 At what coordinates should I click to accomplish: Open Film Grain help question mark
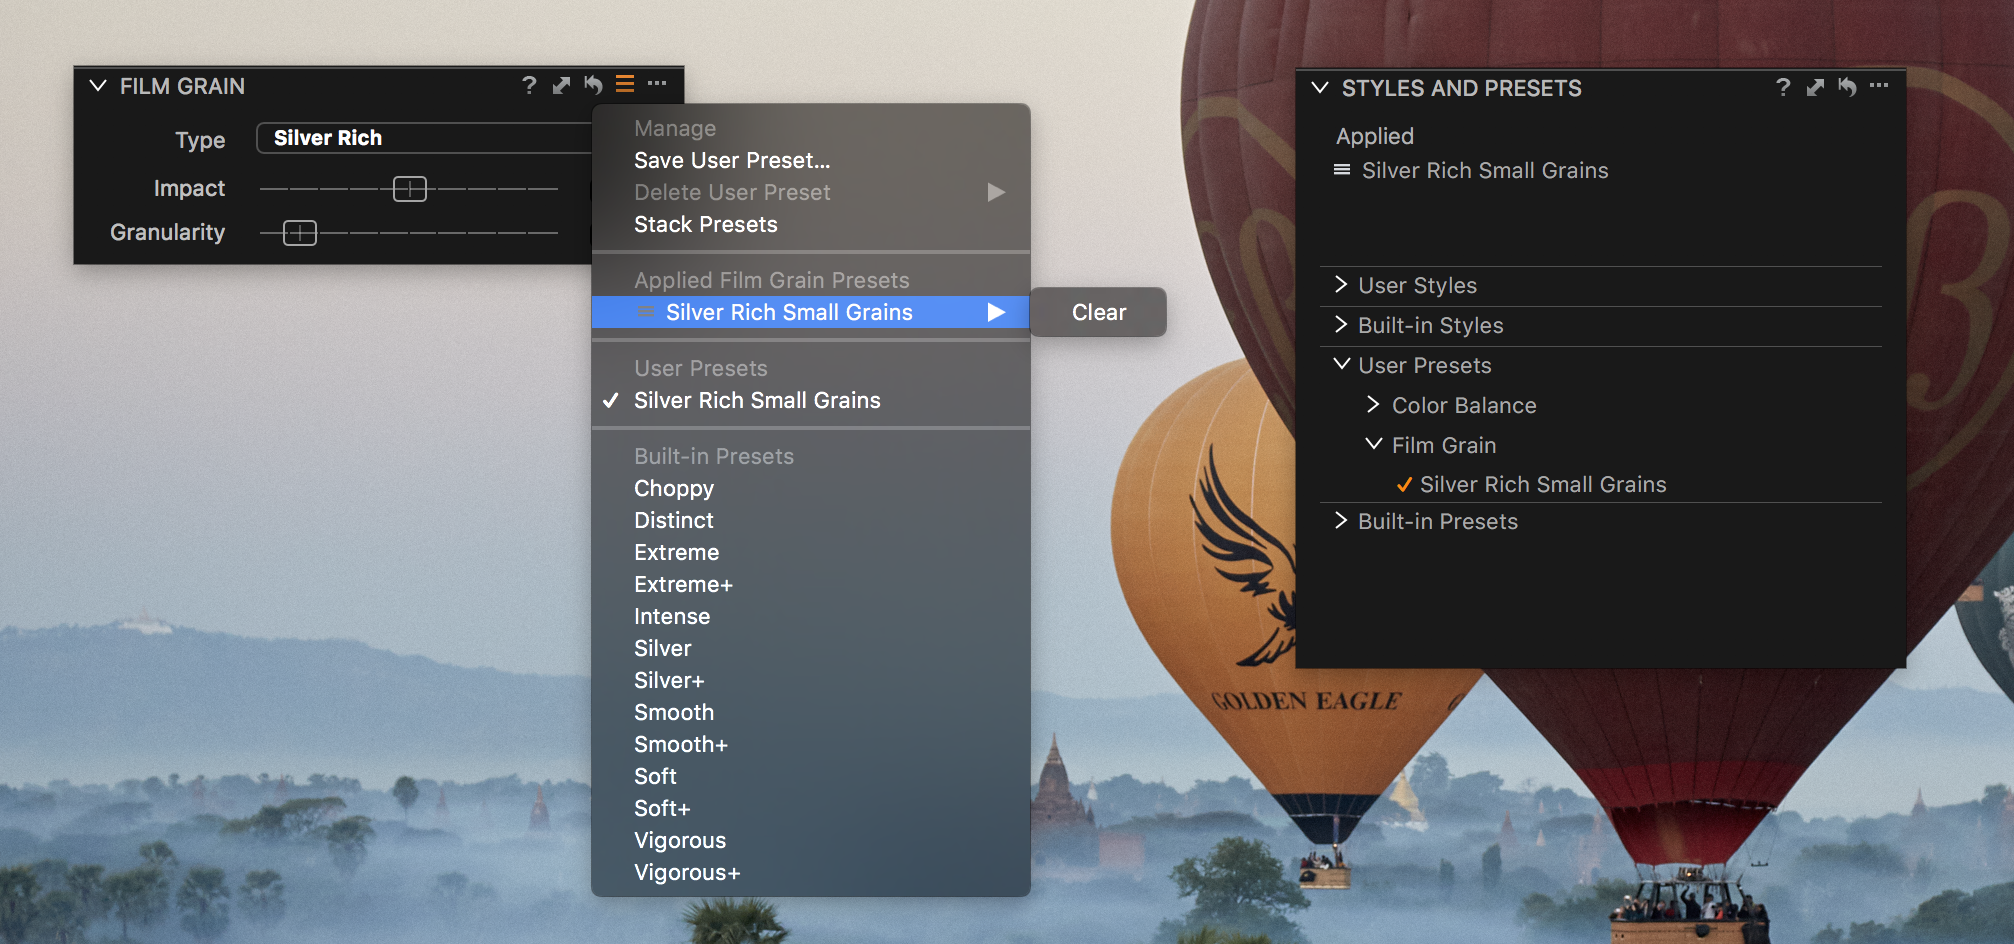(529, 86)
